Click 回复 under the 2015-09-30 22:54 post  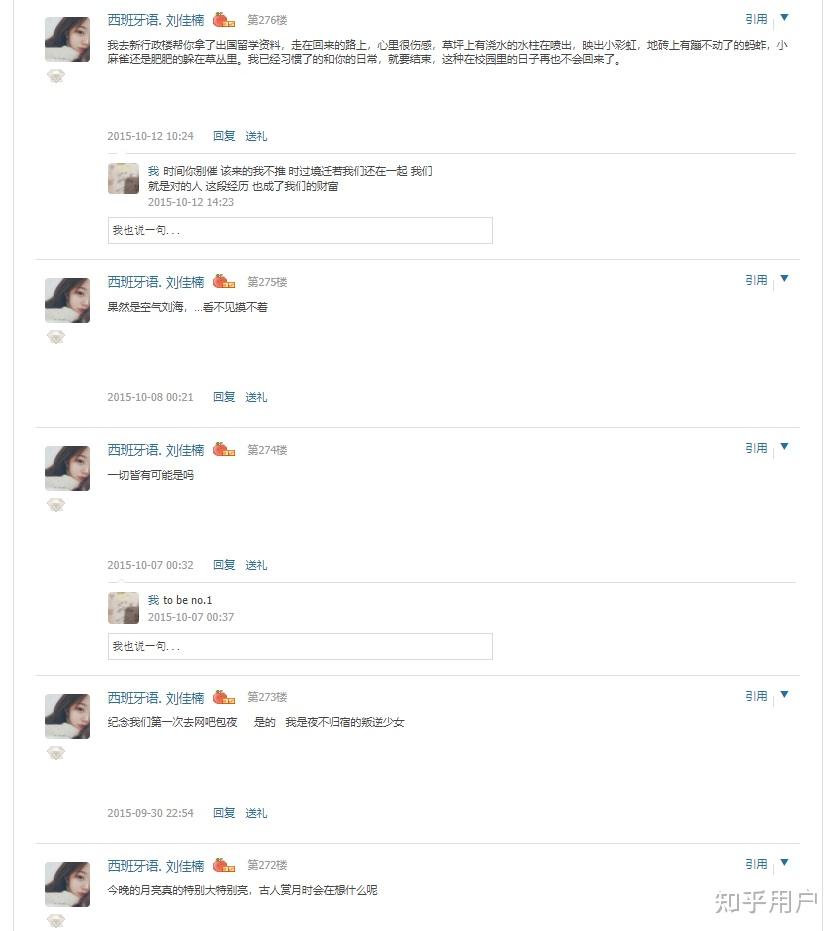(224, 813)
